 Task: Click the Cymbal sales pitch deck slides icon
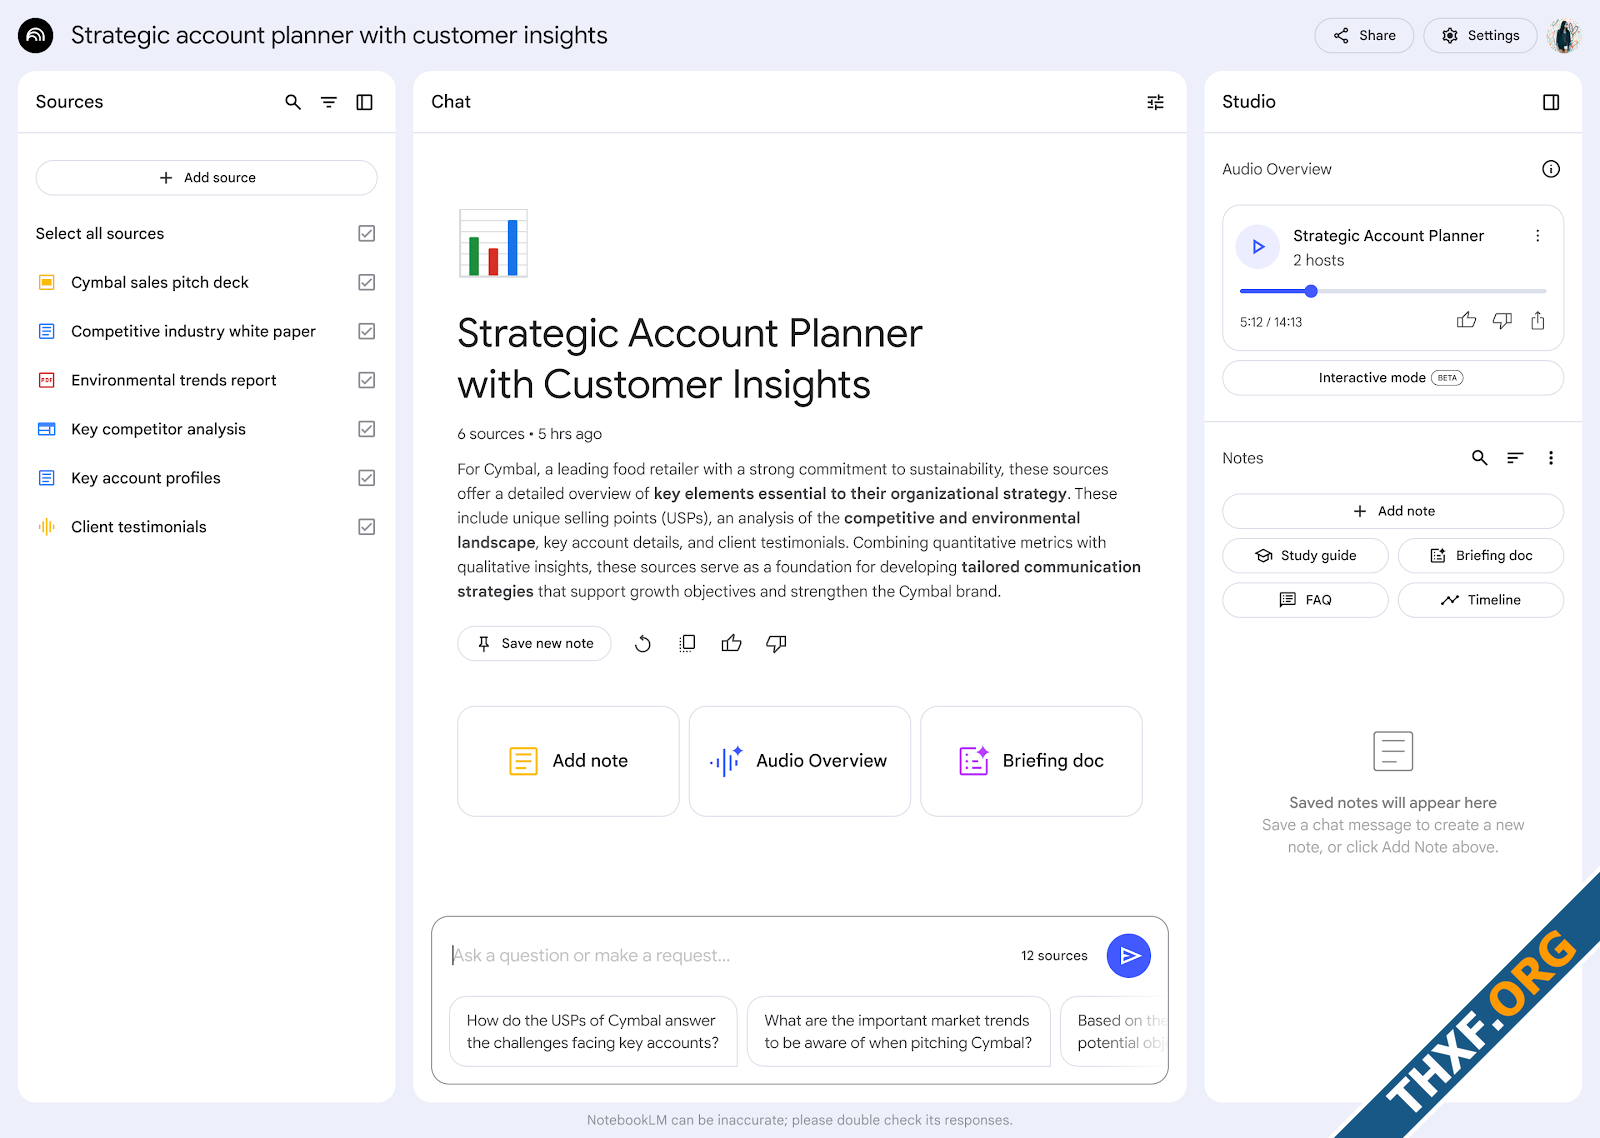click(x=47, y=283)
